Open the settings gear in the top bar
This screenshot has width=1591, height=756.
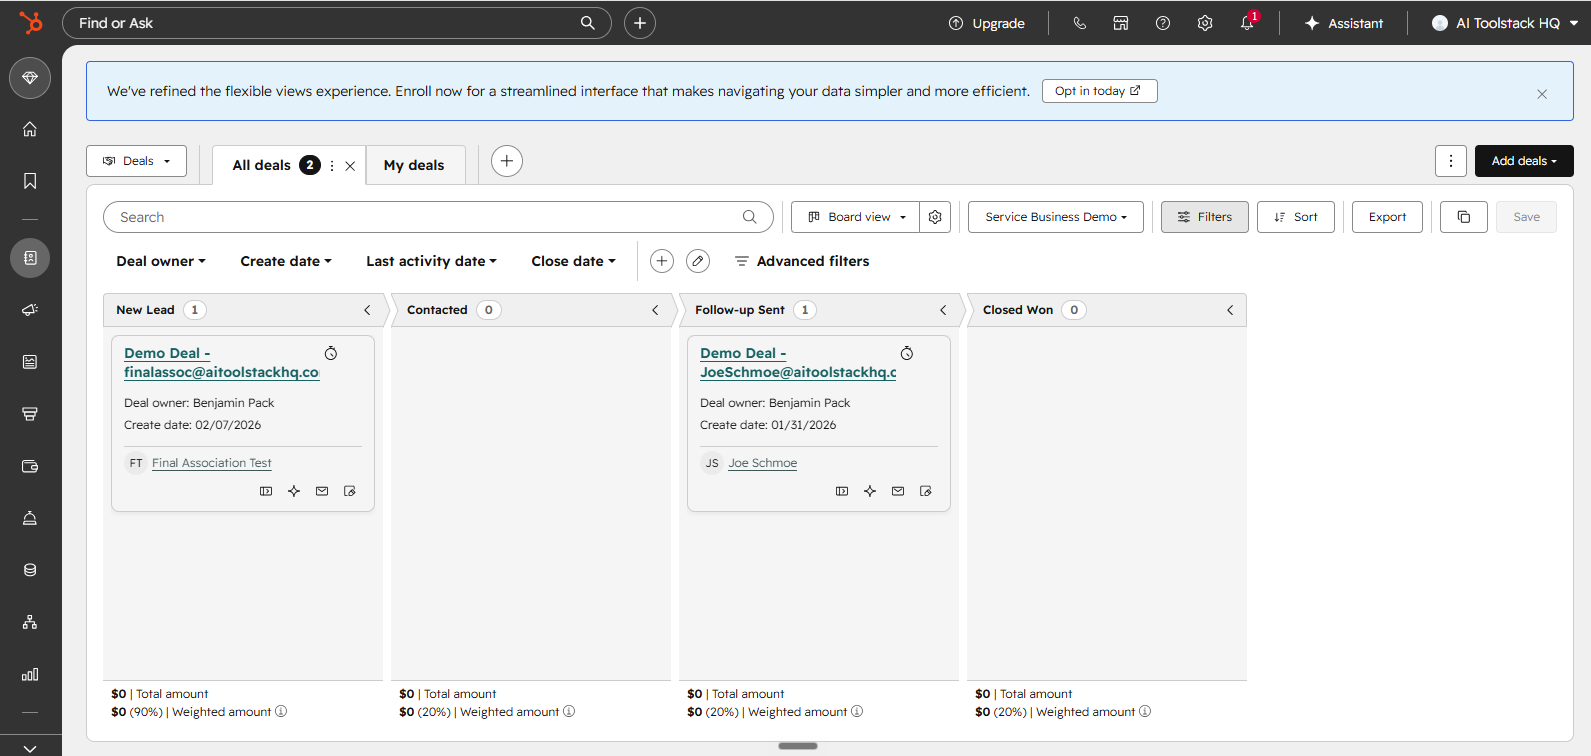(x=1205, y=23)
